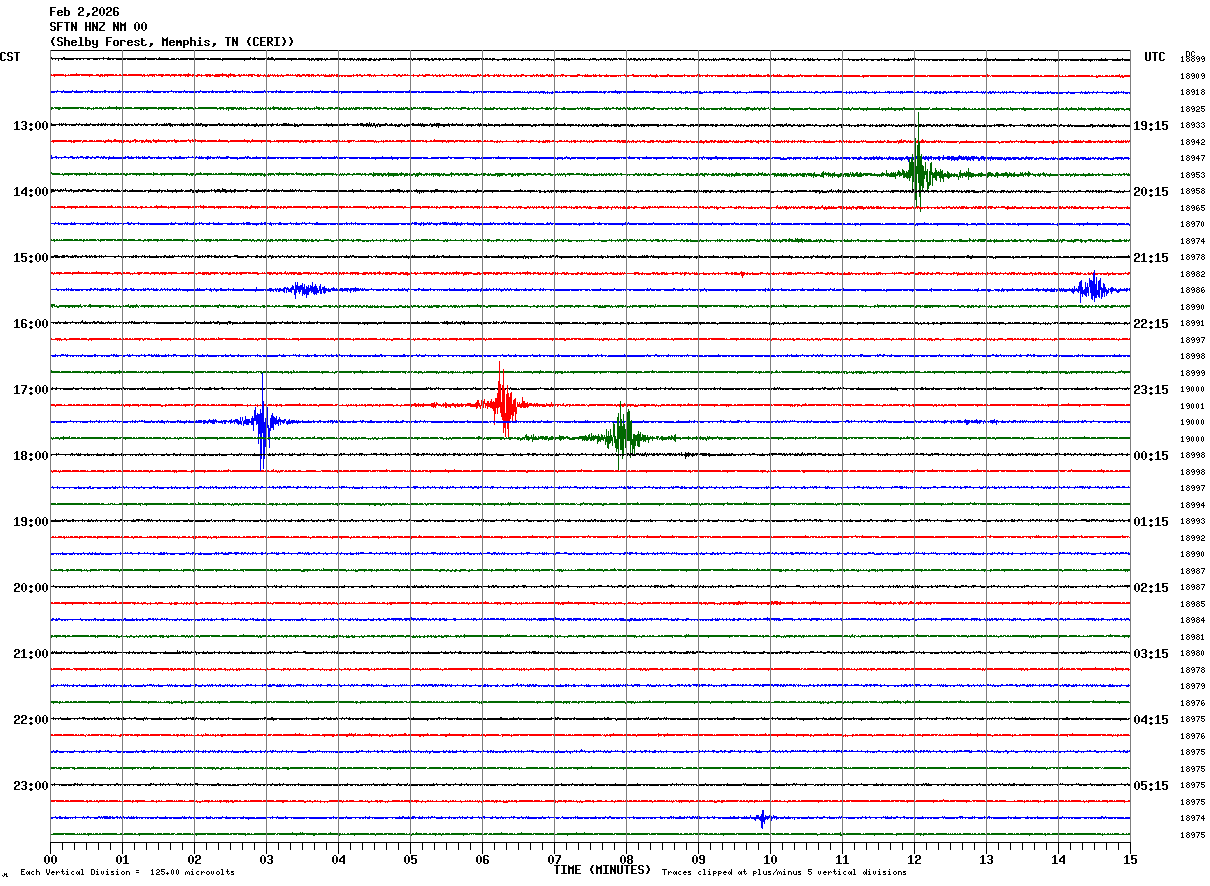Select the green seismic event near minute 8
1210x886 pixels.
623,437
